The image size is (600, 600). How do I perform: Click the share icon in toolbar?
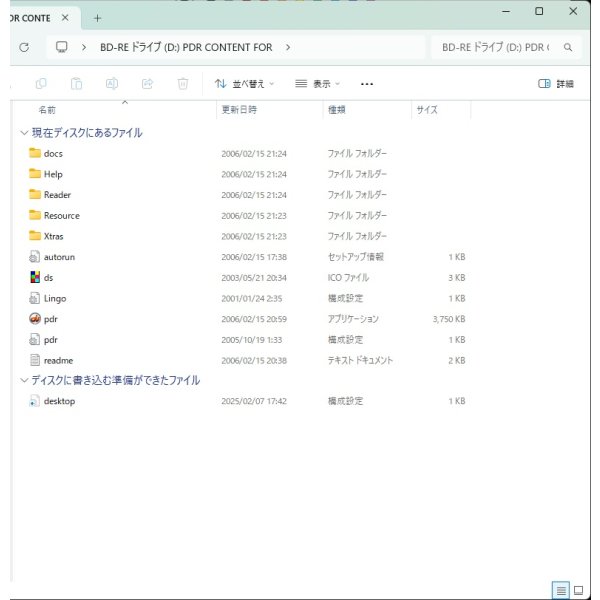[x=147, y=84]
